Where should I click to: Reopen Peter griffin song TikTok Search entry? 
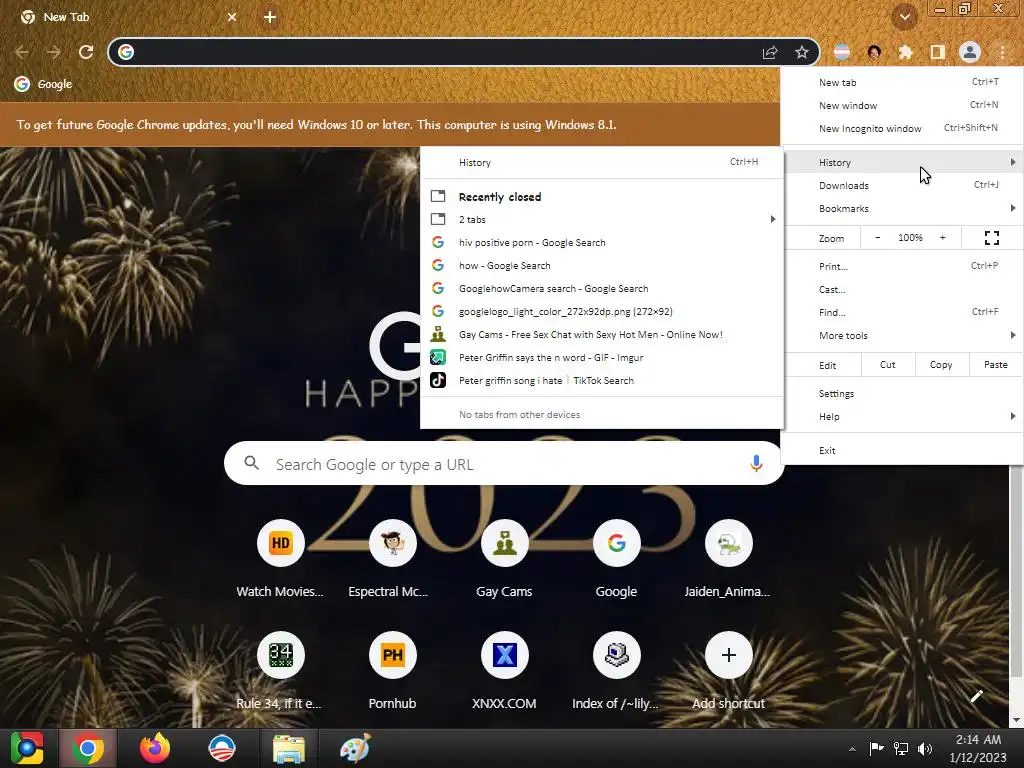pyautogui.click(x=601, y=380)
